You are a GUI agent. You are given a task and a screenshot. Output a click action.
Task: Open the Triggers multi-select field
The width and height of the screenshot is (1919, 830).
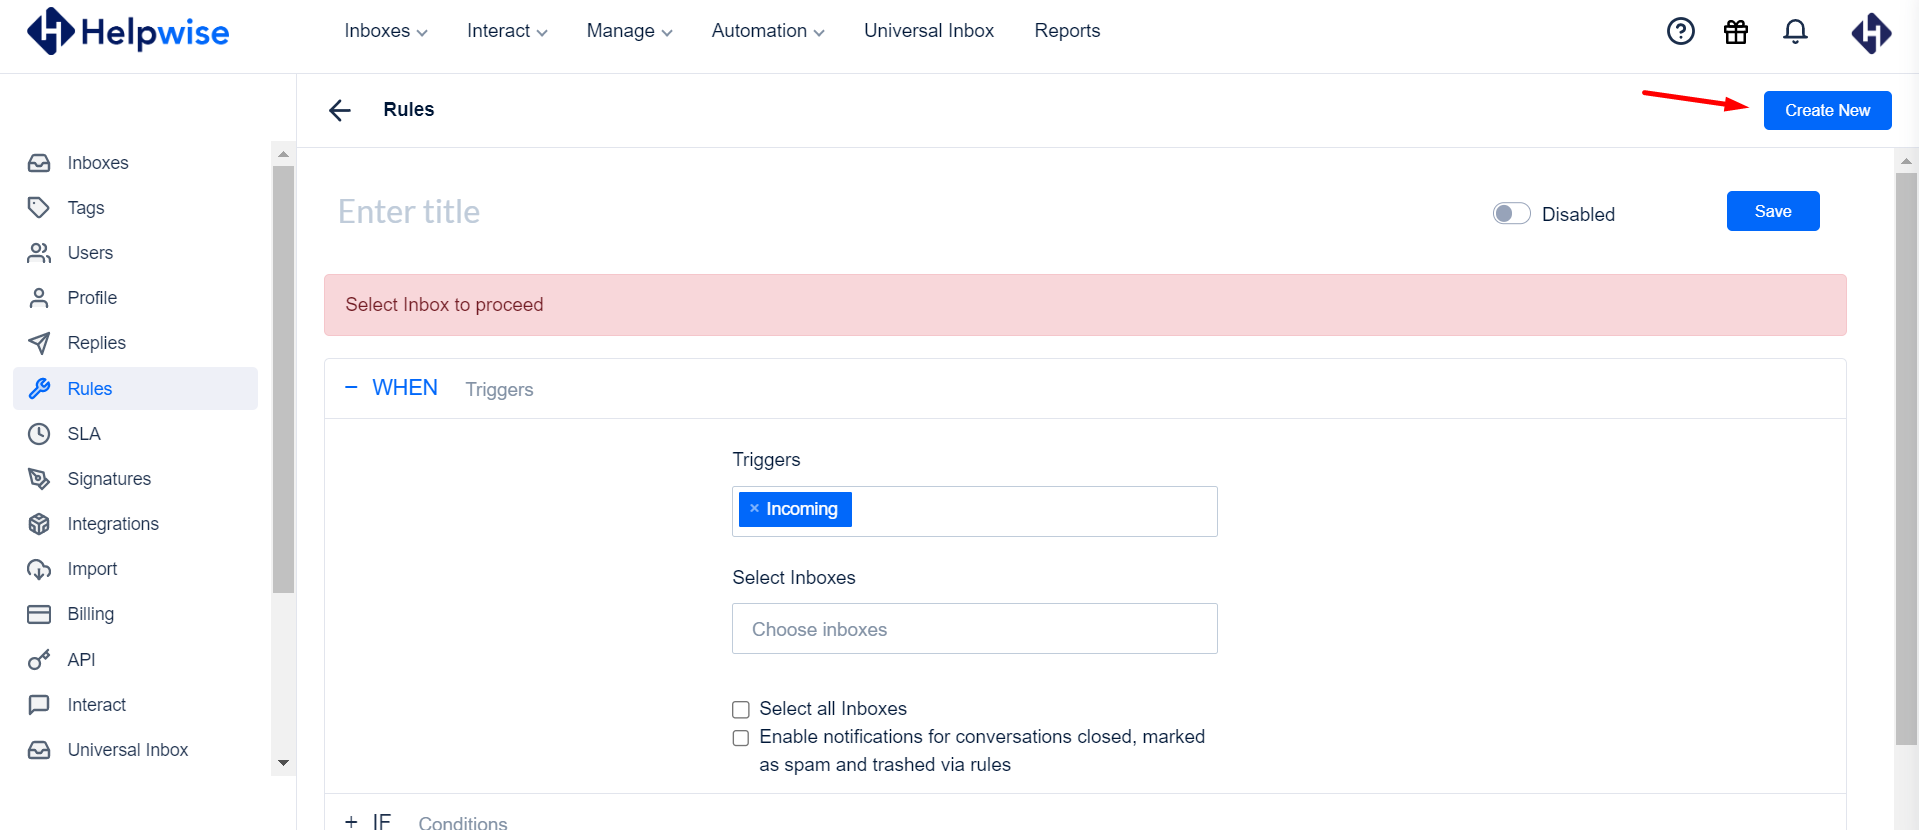[x=975, y=511]
